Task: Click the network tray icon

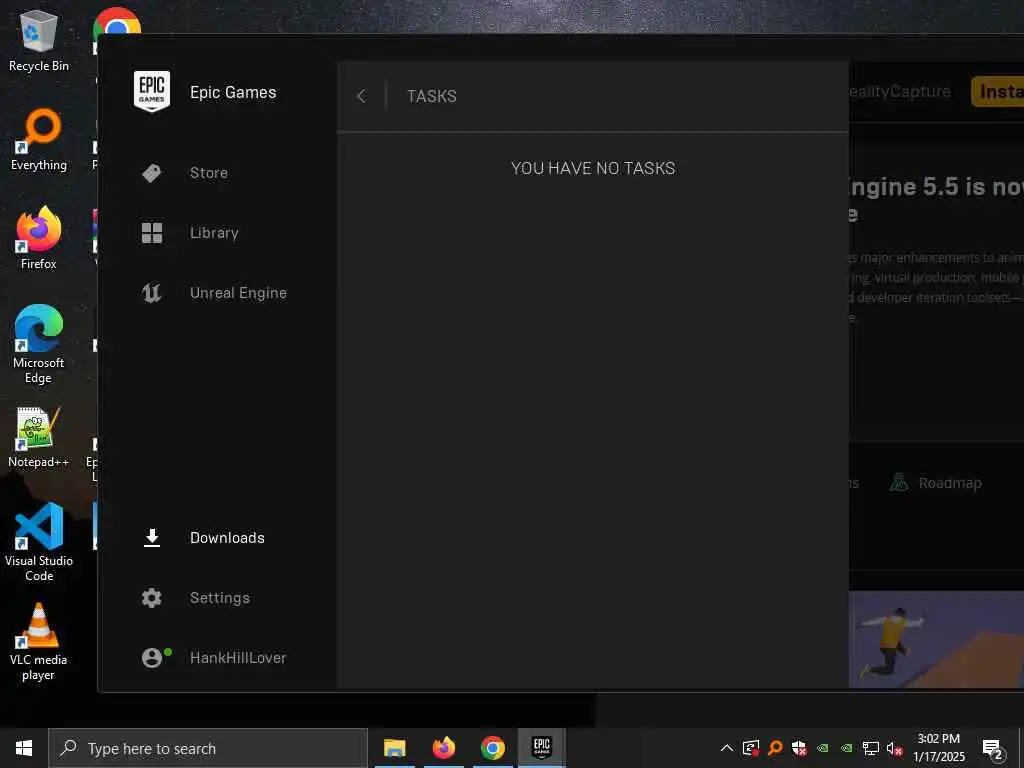Action: click(871, 748)
